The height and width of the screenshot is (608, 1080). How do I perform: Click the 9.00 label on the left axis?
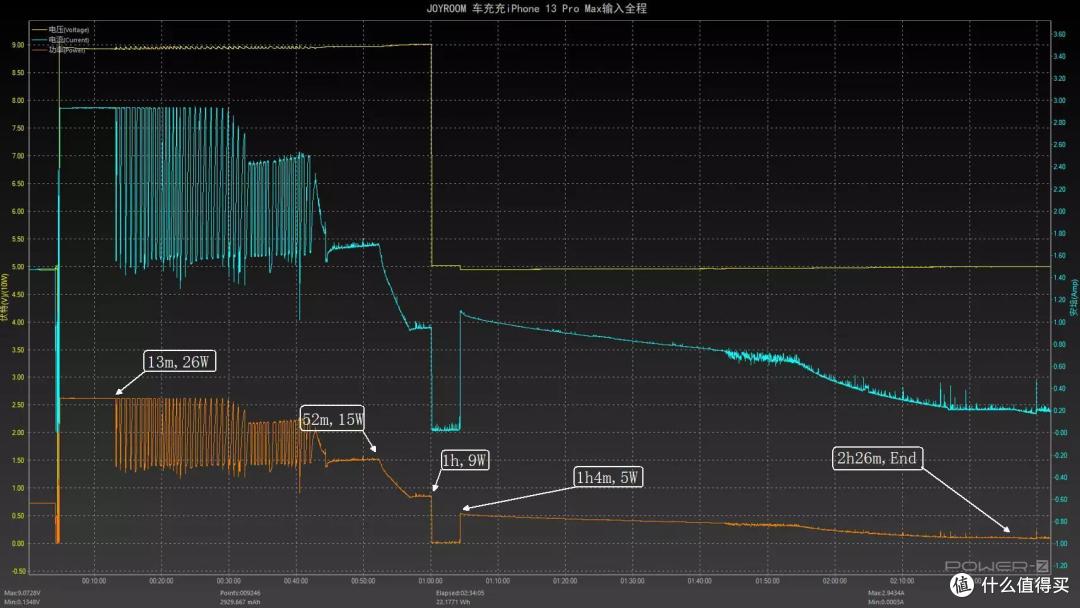tap(18, 45)
